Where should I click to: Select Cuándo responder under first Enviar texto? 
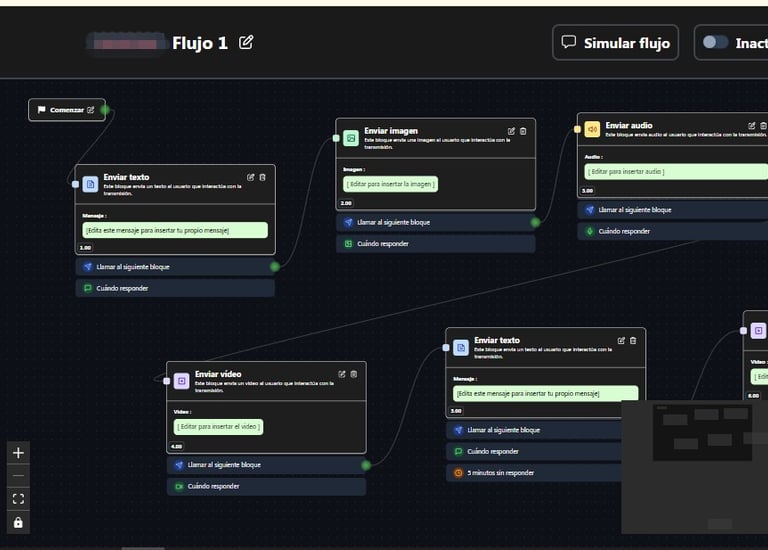[x=175, y=288]
